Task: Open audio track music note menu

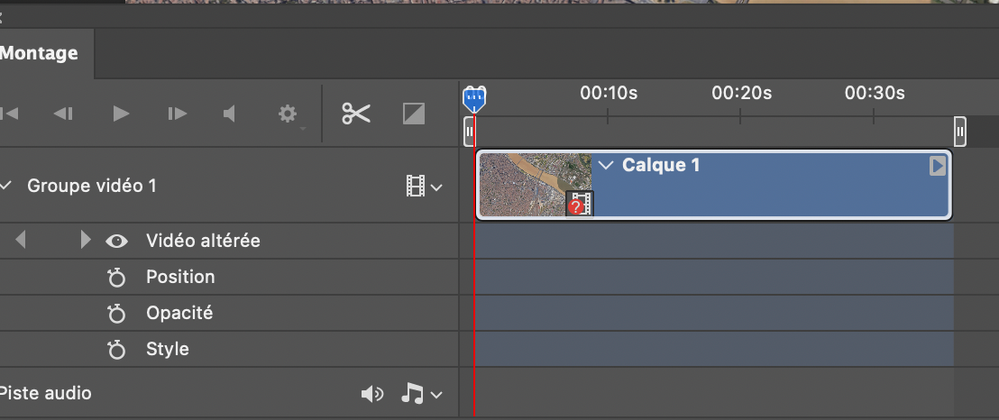Action: 420,394
